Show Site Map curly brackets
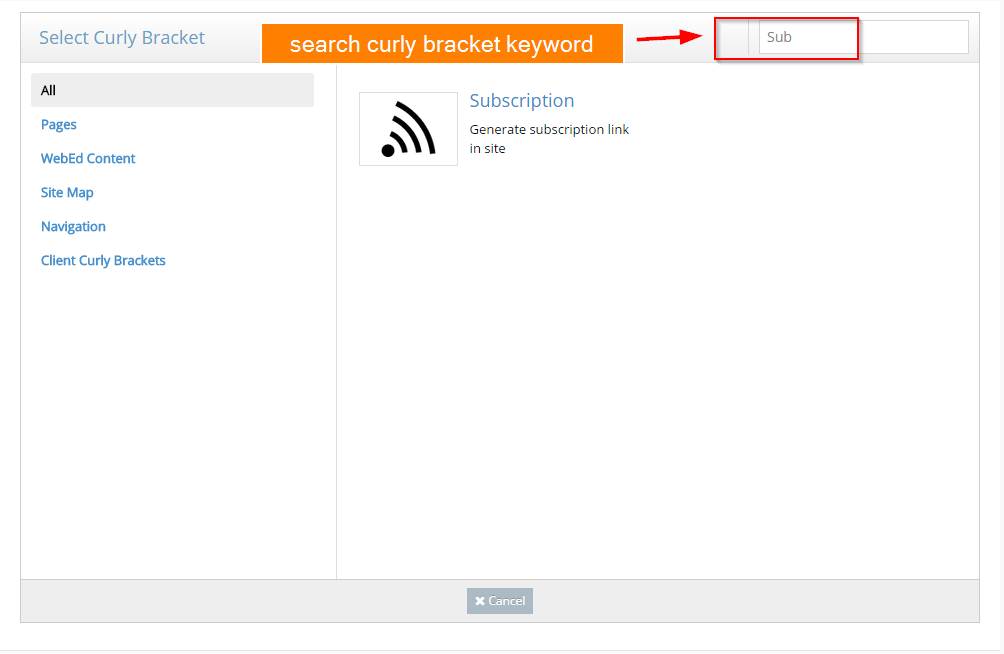Viewport: 1004px width, 654px height. point(67,193)
